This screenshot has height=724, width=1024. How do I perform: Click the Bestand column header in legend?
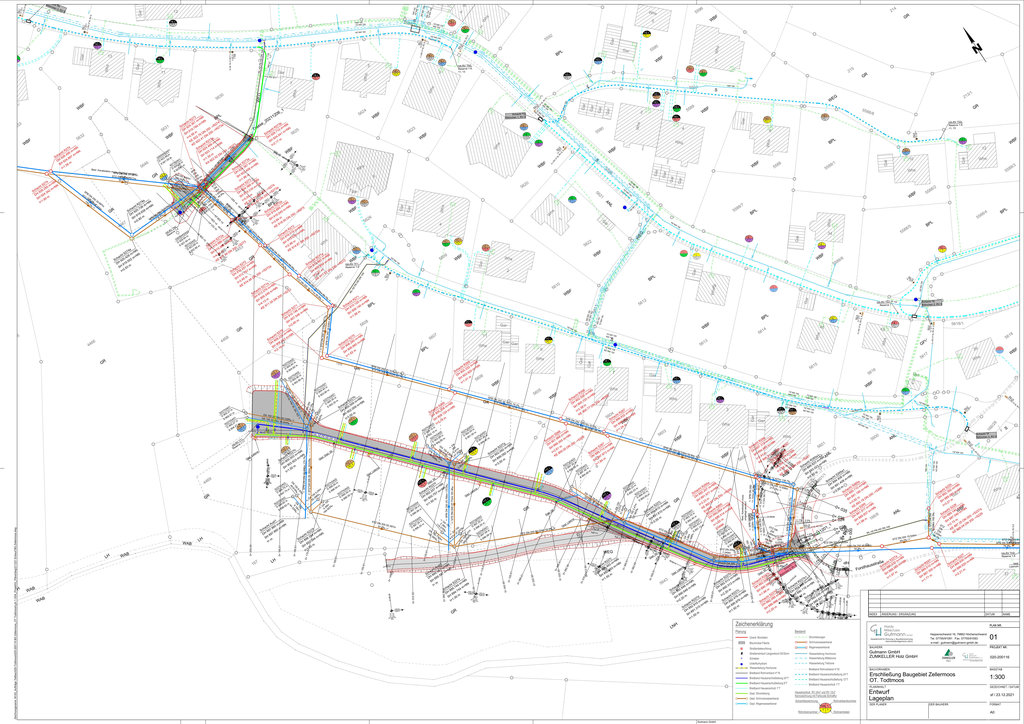coord(800,632)
